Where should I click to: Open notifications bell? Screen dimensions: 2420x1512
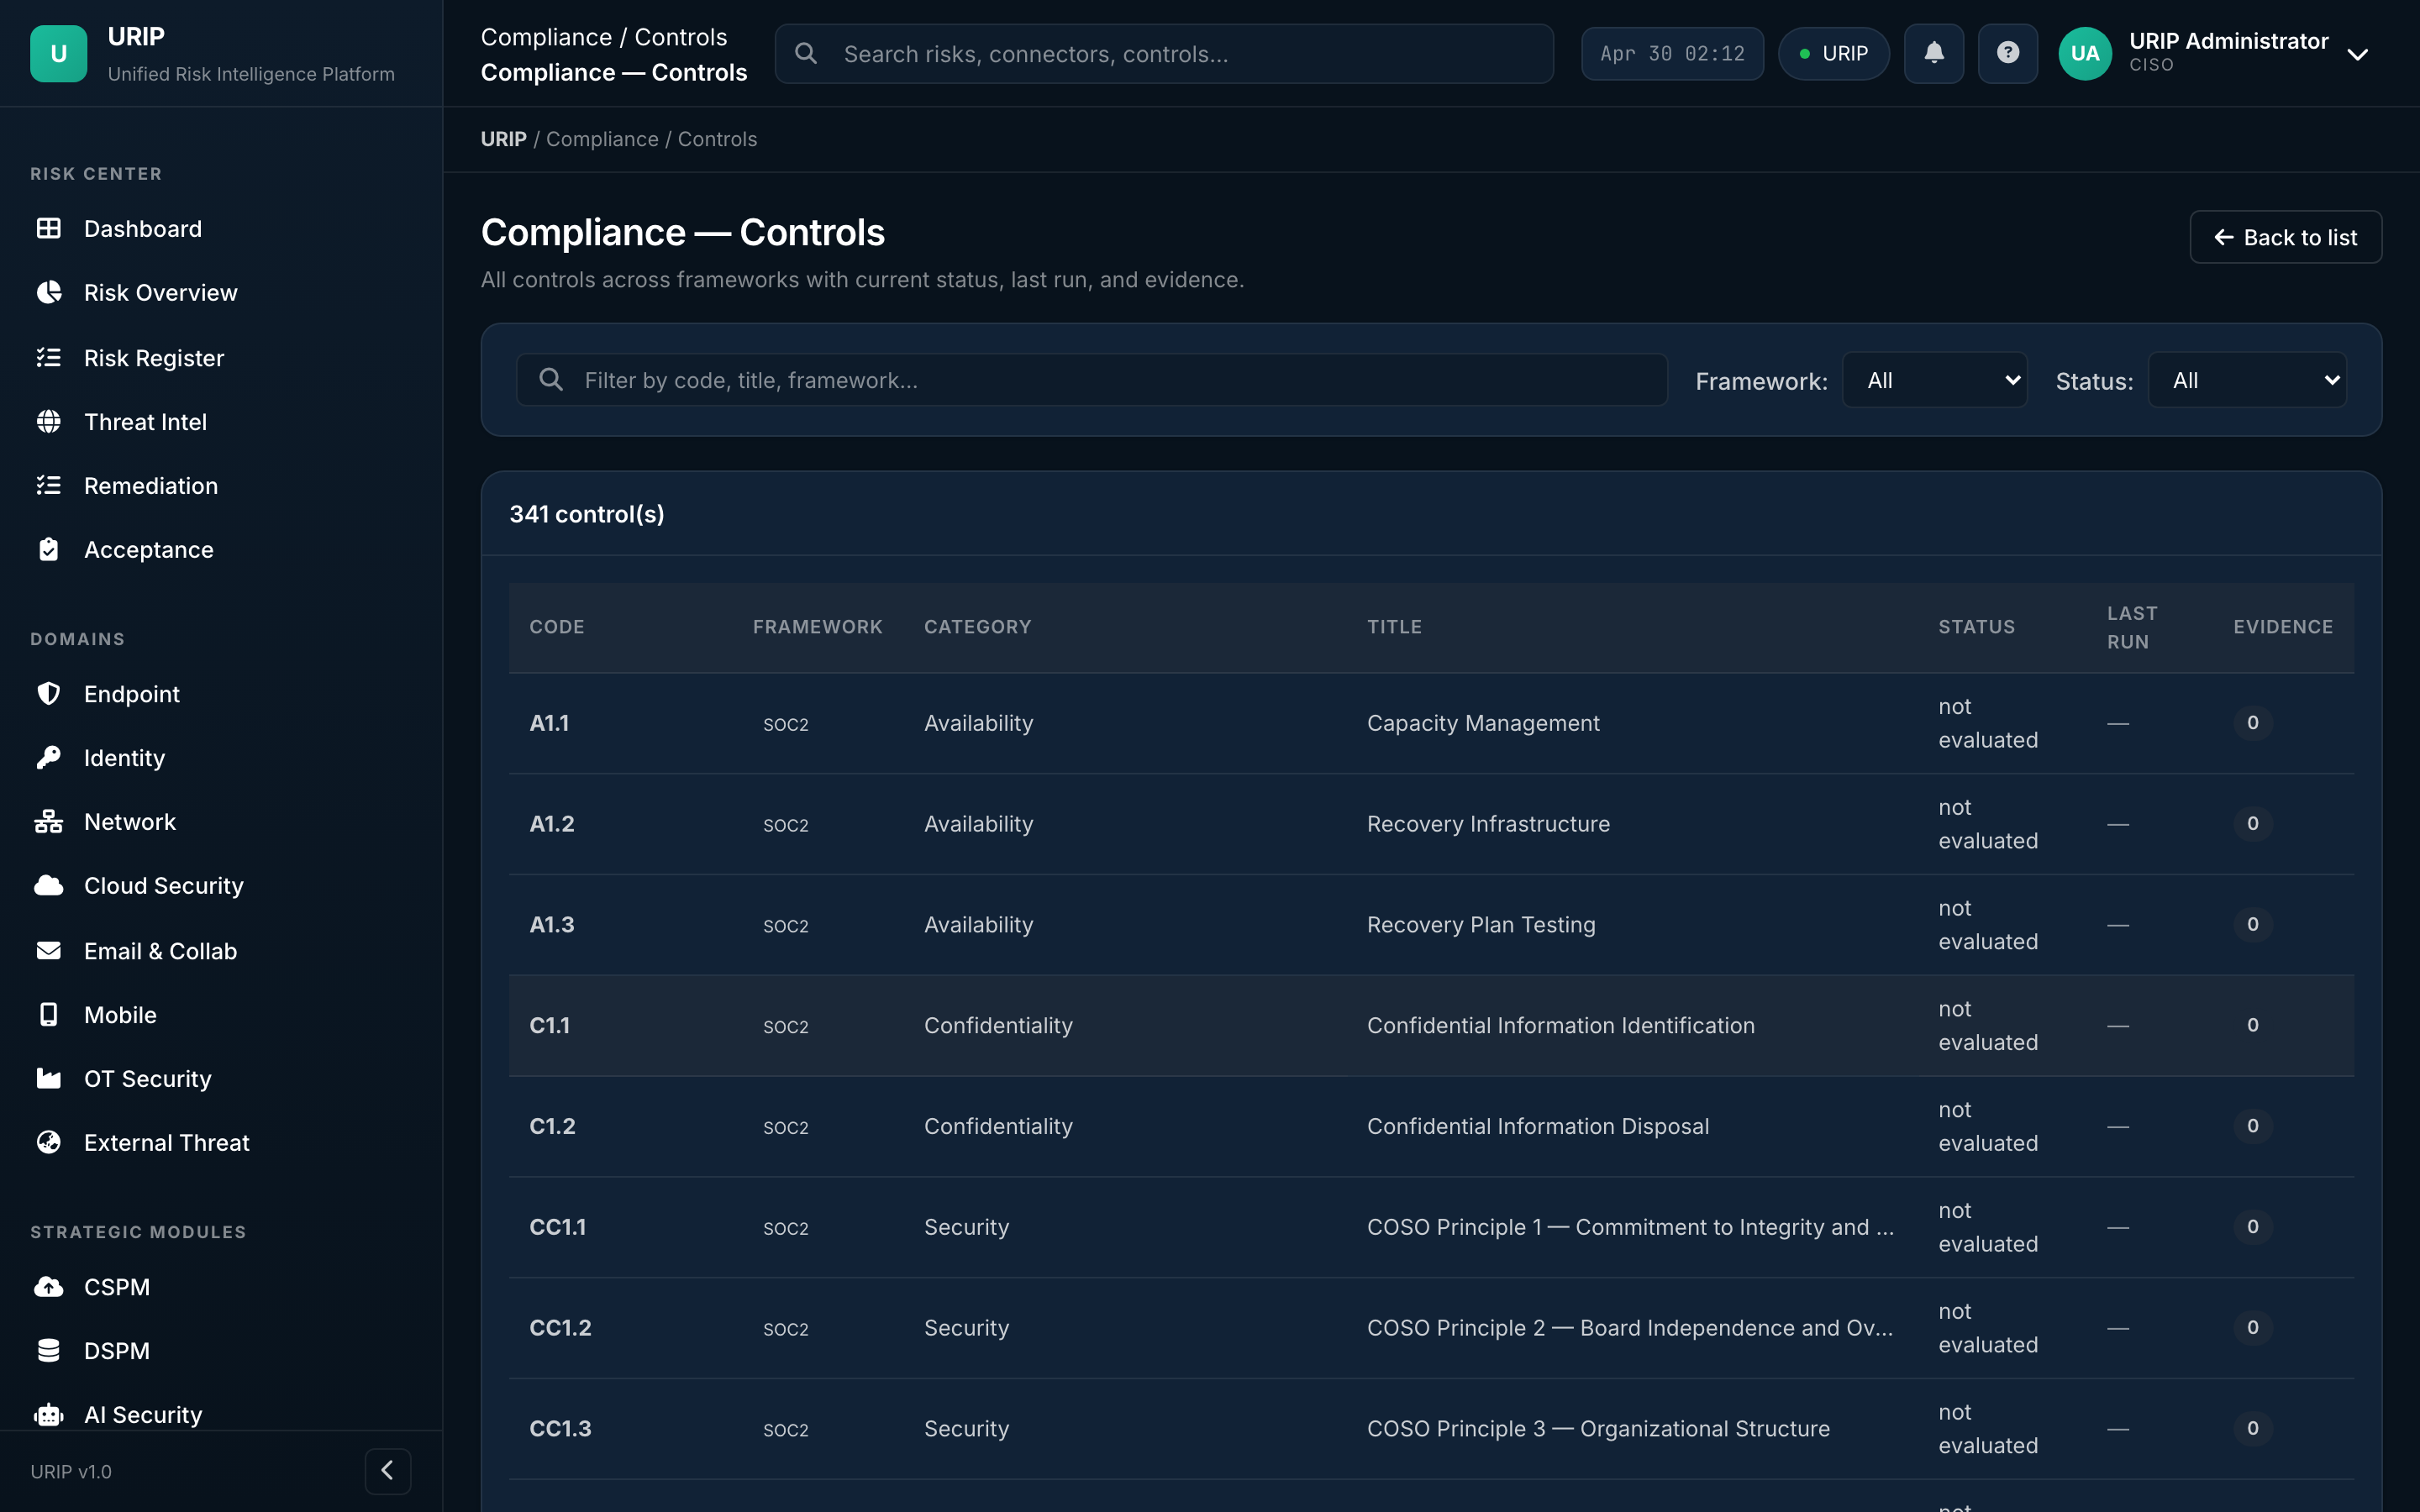point(1933,53)
